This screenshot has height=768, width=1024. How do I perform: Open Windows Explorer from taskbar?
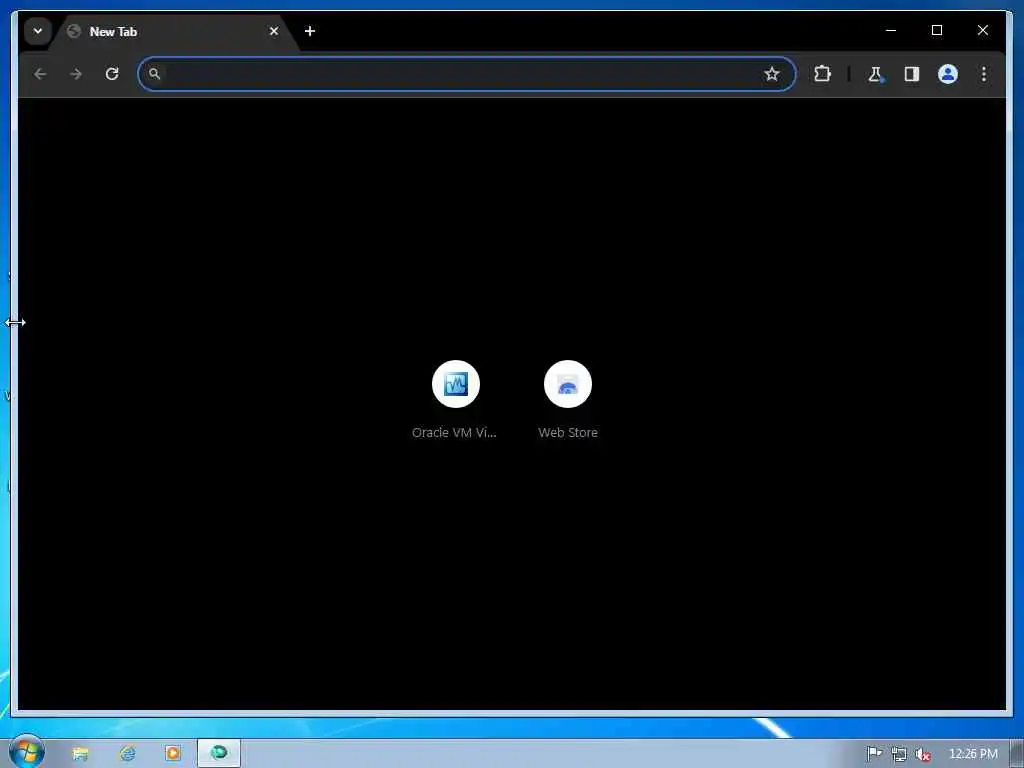(80, 754)
